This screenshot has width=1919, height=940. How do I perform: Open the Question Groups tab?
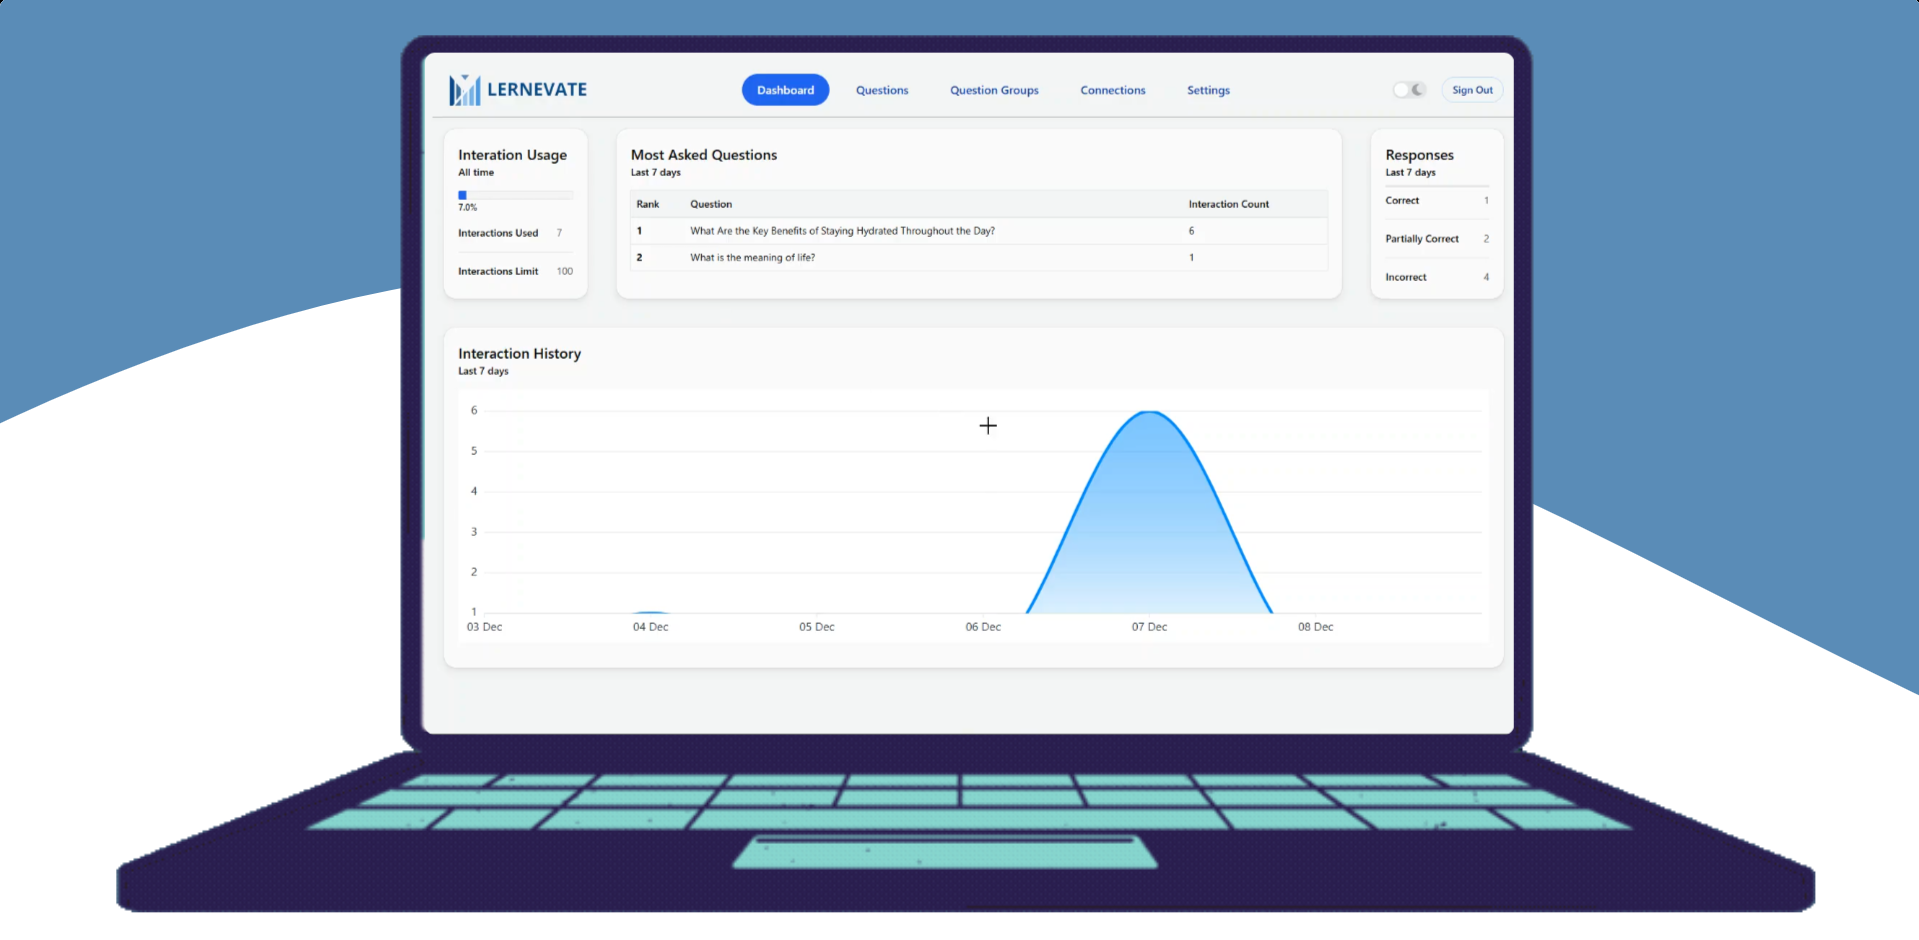(x=994, y=90)
